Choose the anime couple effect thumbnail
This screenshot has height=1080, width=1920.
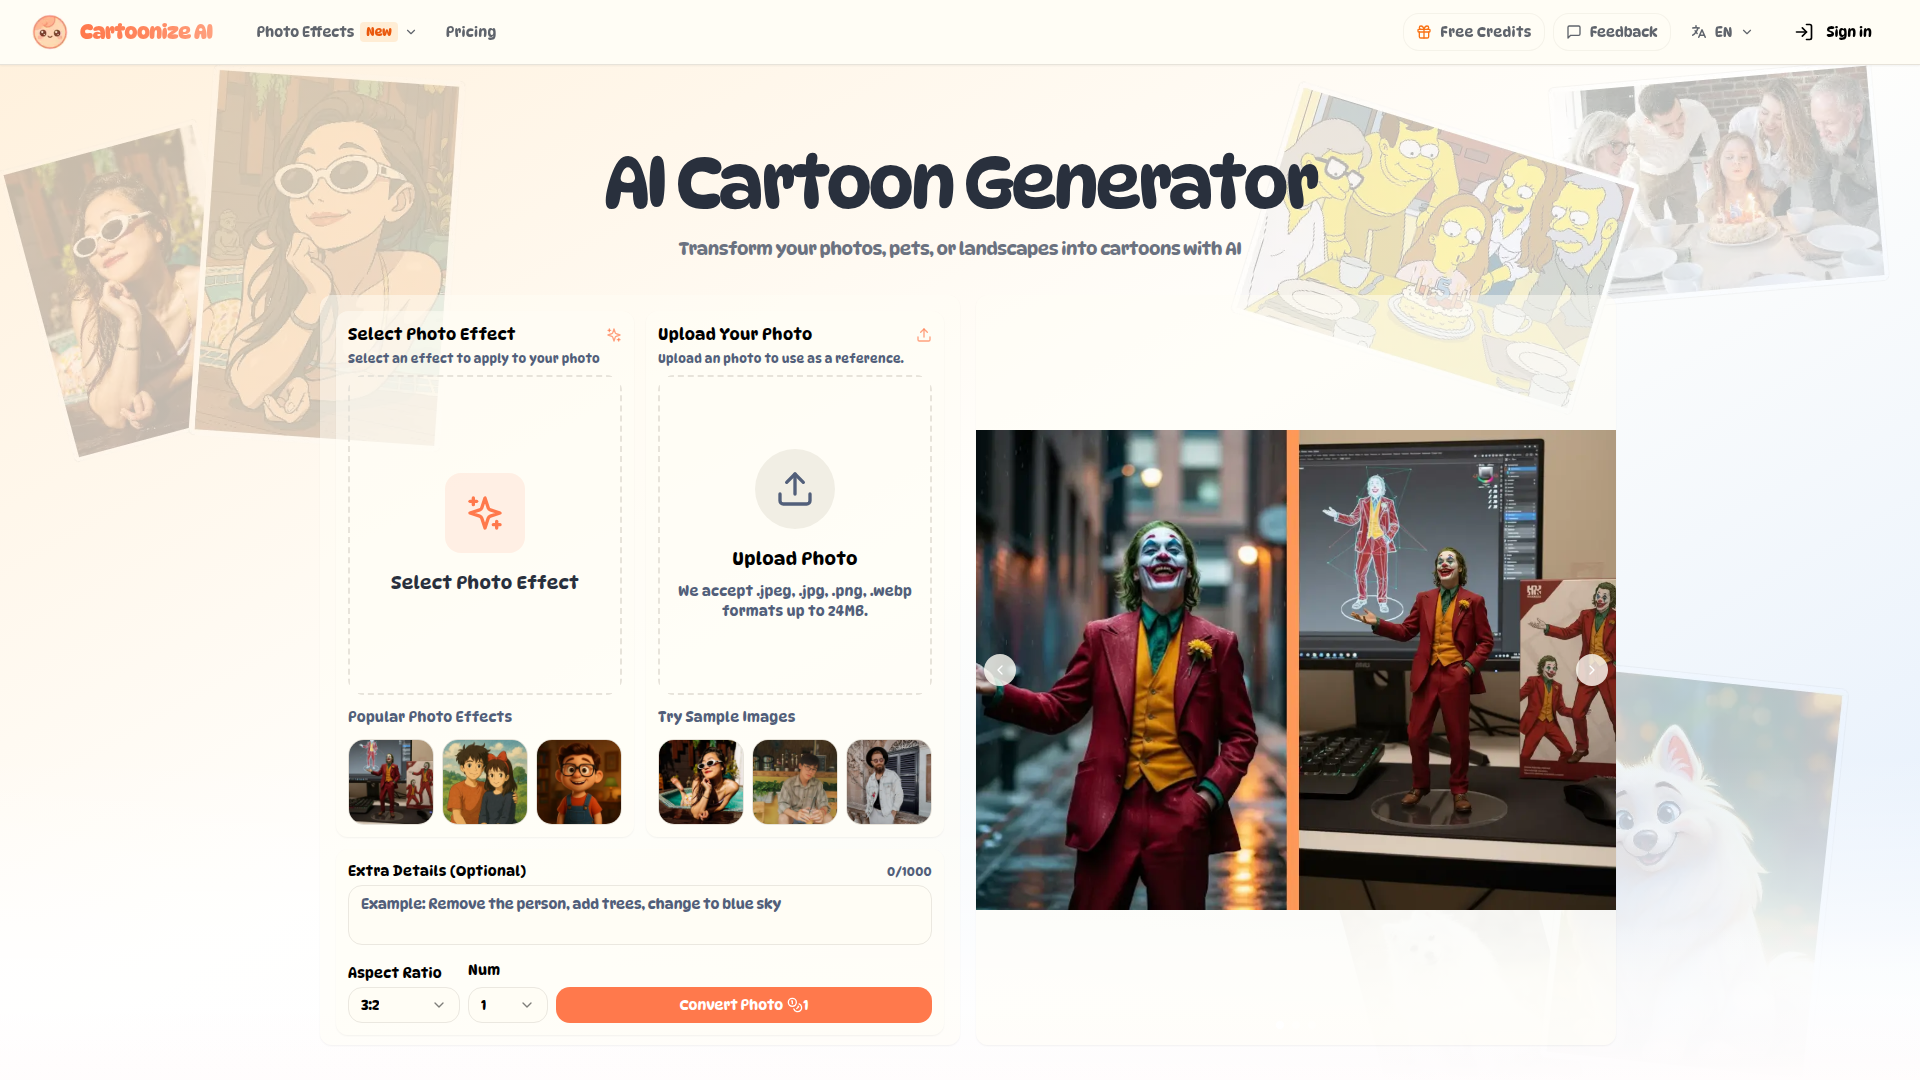[485, 782]
